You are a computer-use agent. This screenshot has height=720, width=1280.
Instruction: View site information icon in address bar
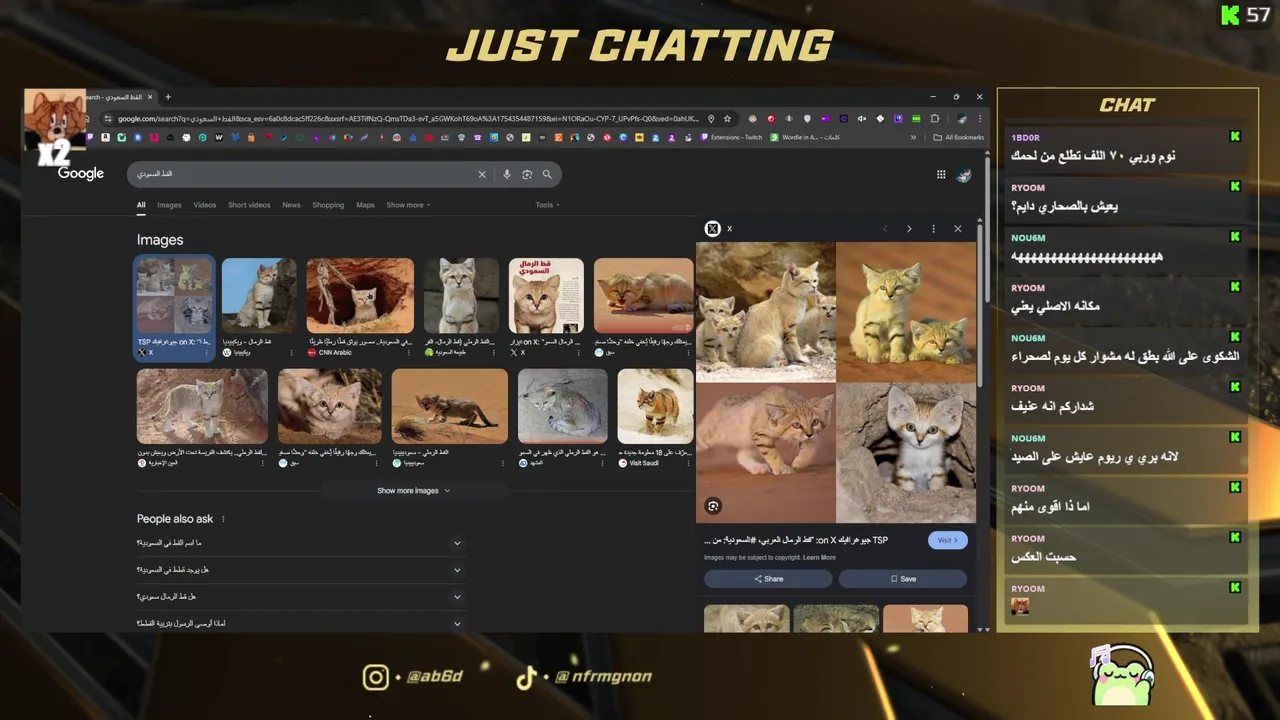click(107, 118)
